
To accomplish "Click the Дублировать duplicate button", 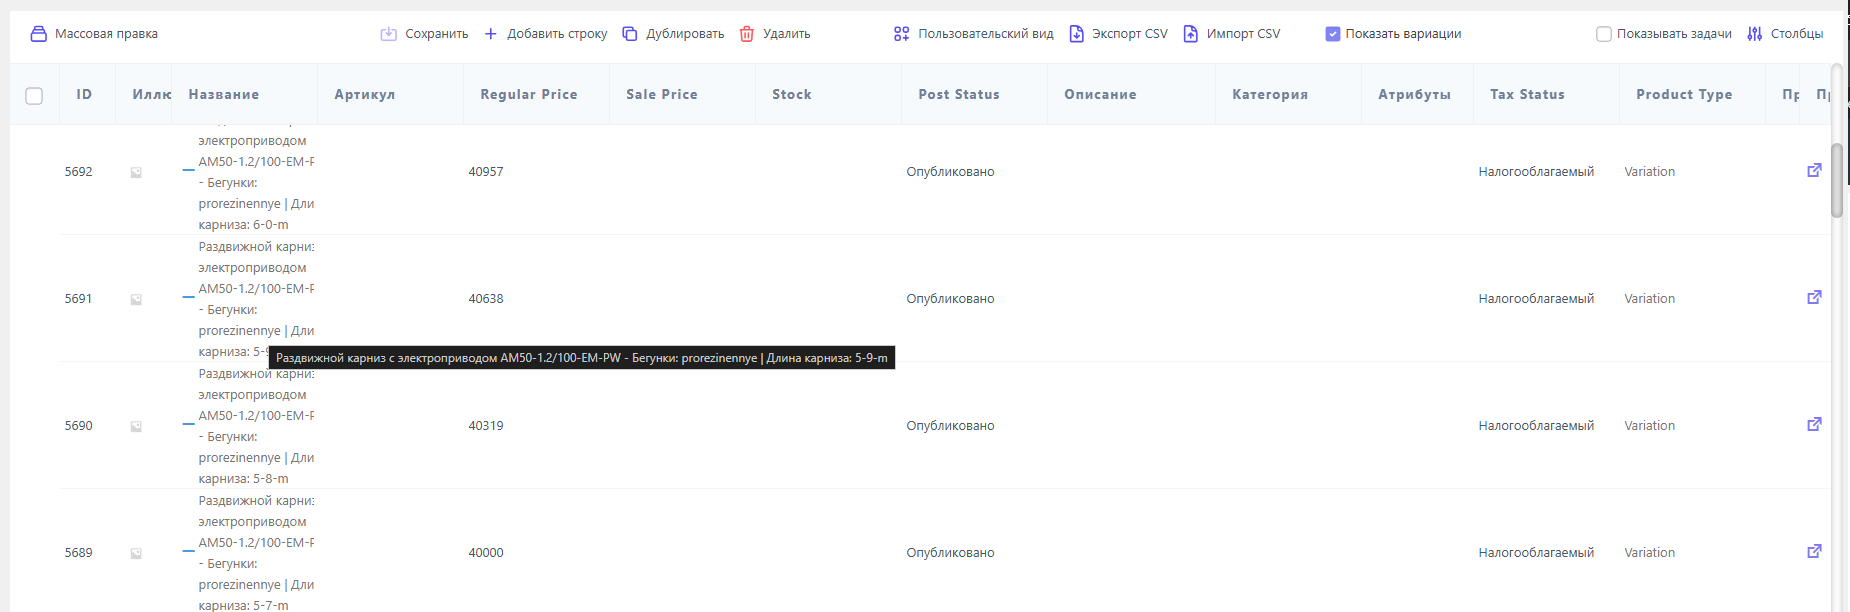I will pos(673,34).
